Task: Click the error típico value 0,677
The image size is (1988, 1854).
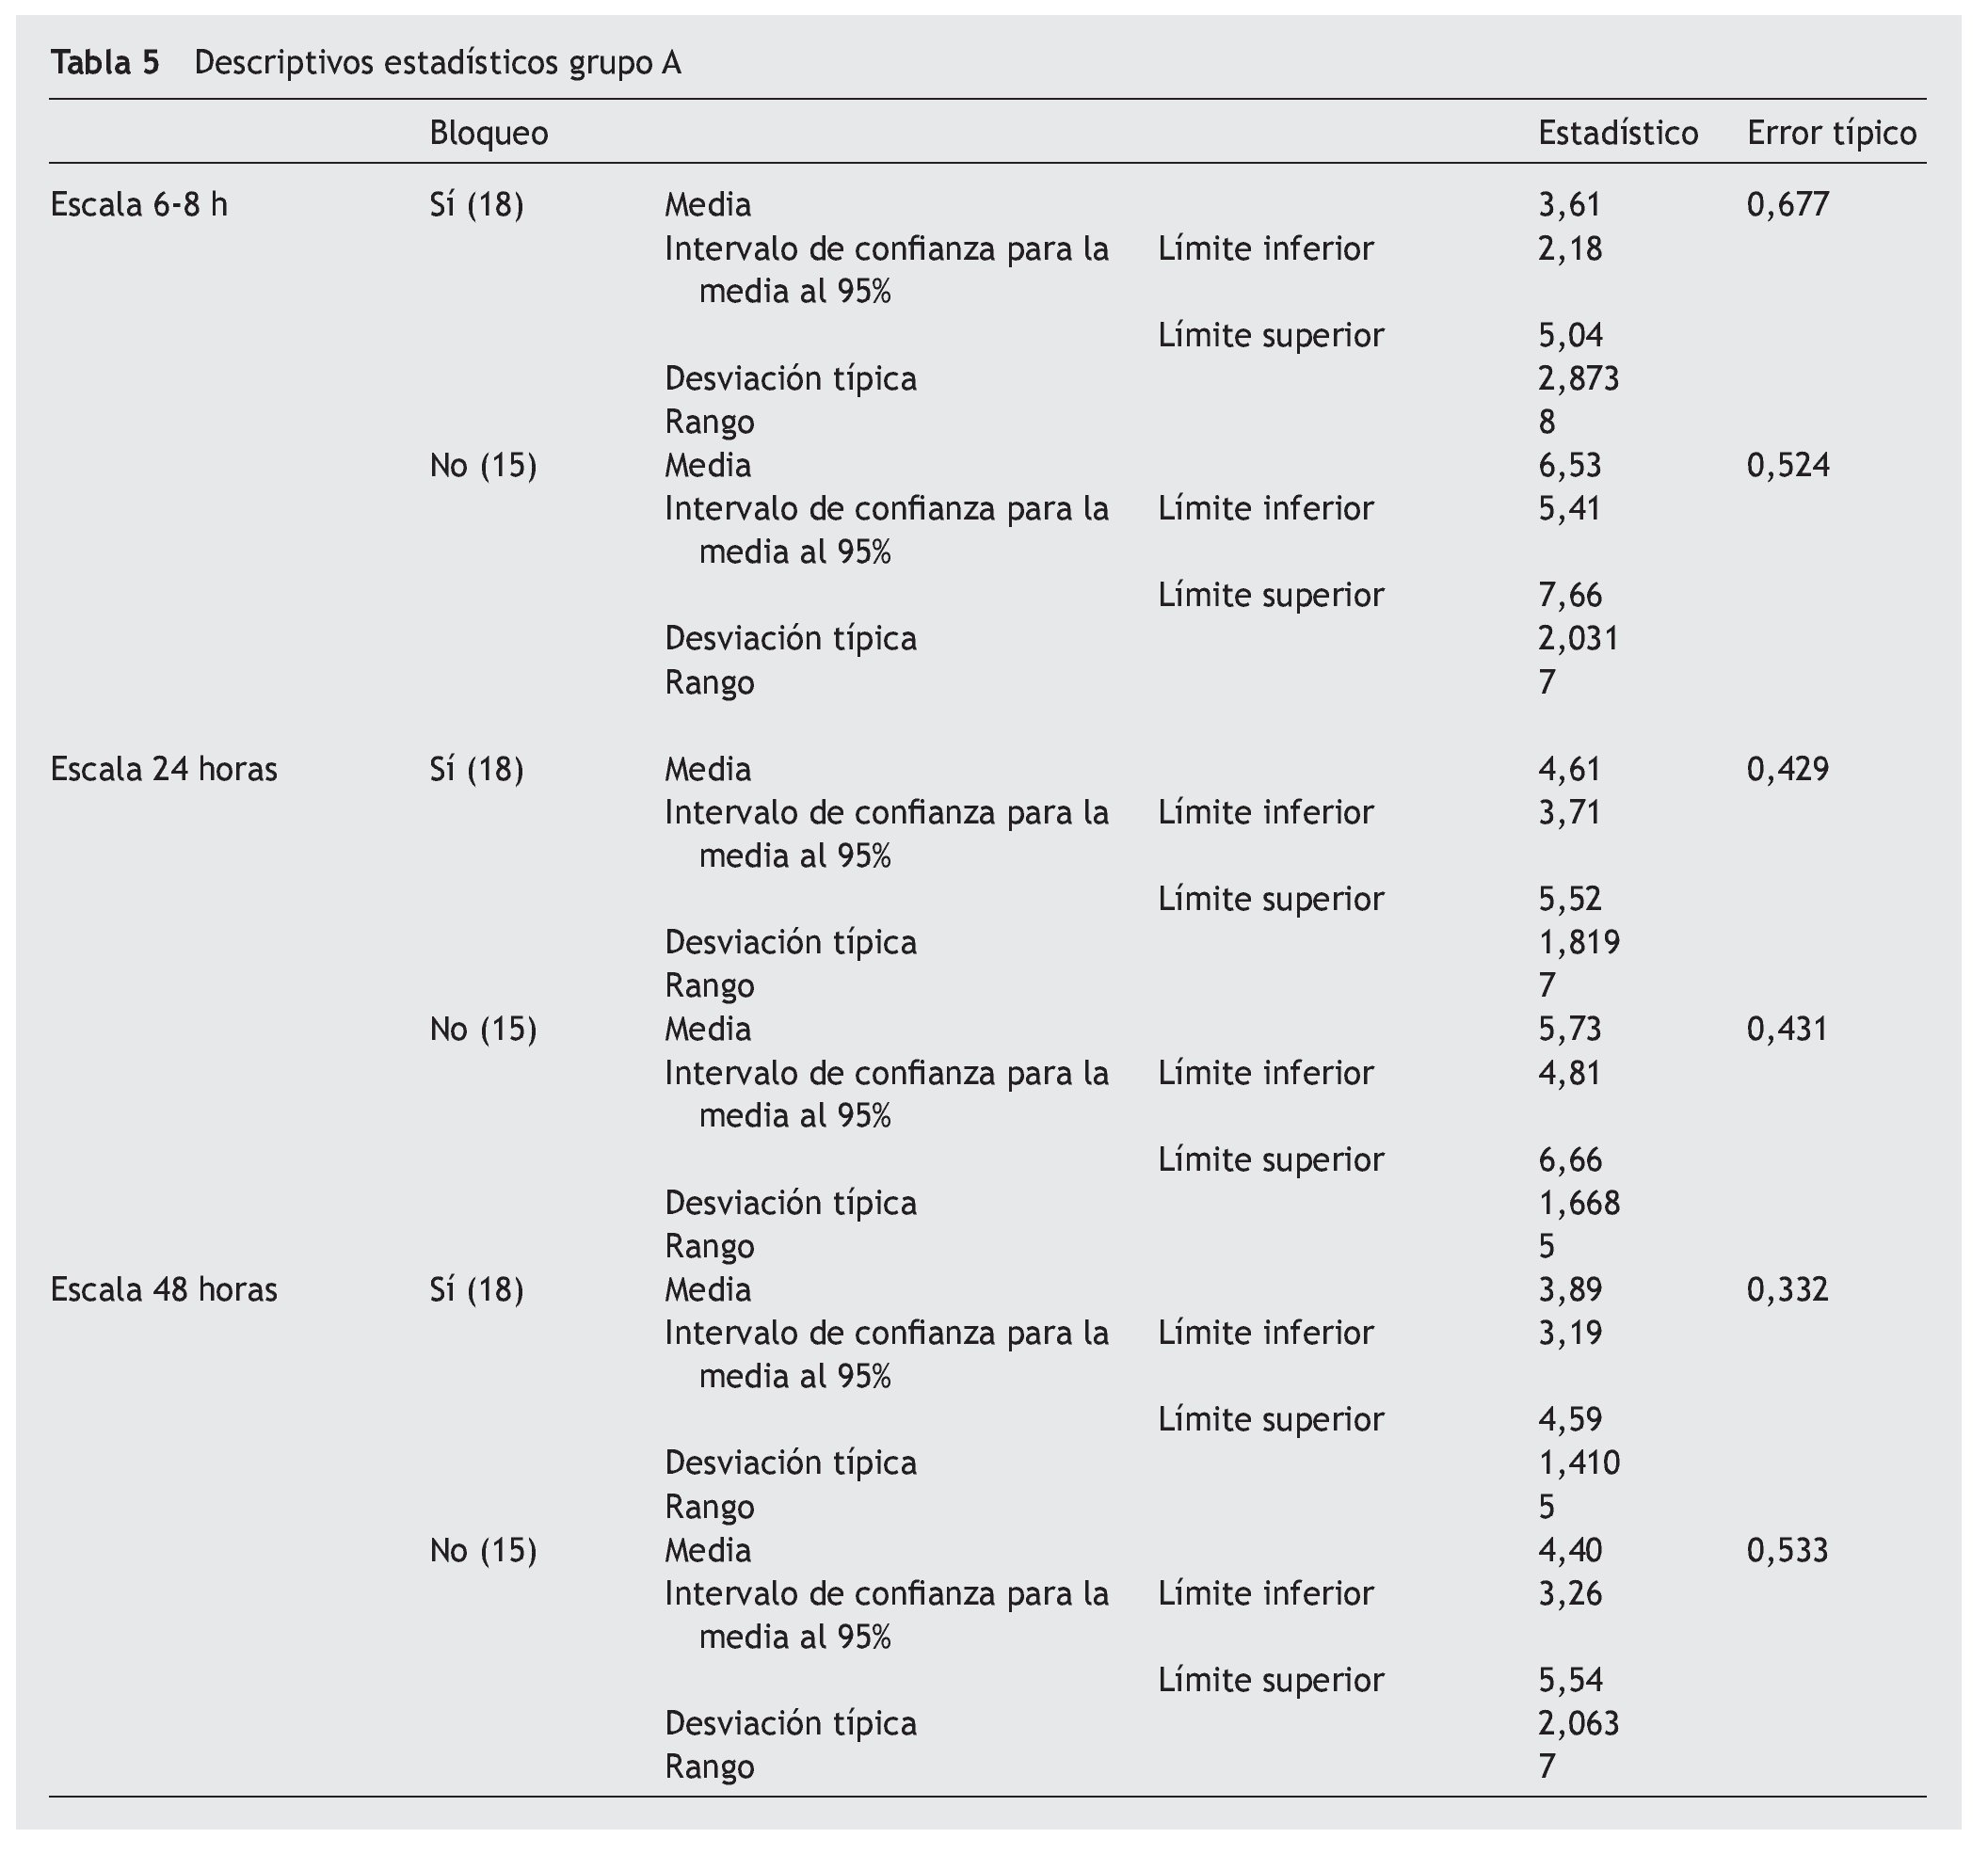Action: click(1788, 205)
